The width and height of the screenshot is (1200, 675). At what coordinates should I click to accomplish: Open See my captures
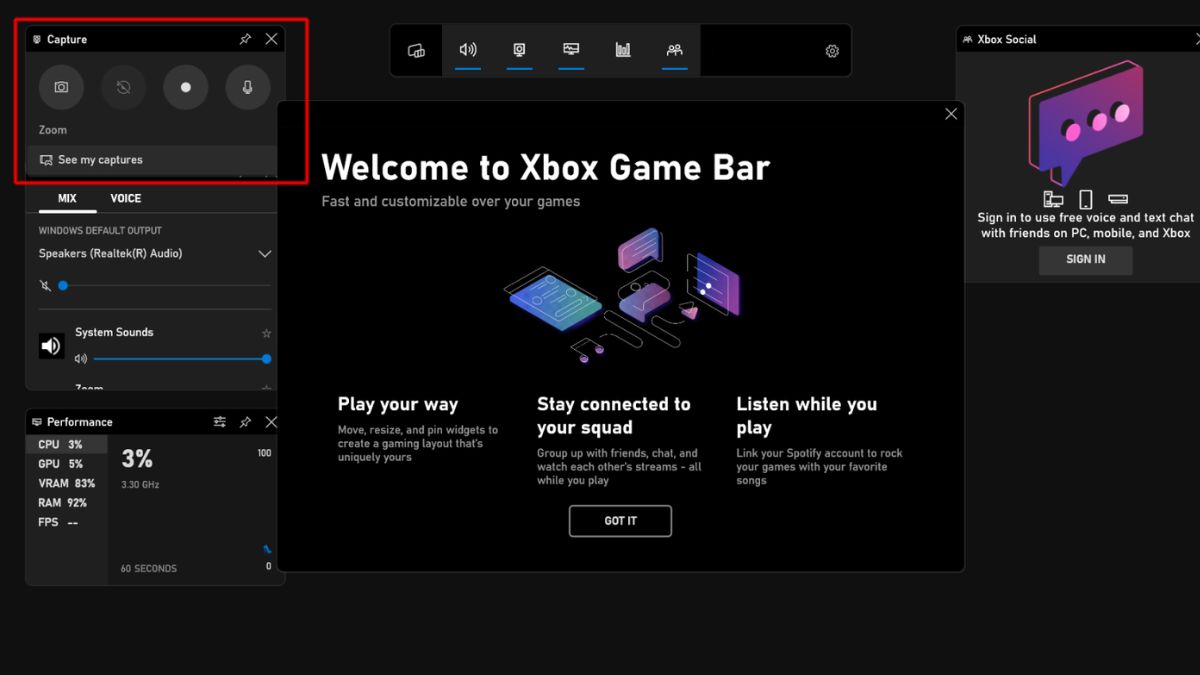151,160
